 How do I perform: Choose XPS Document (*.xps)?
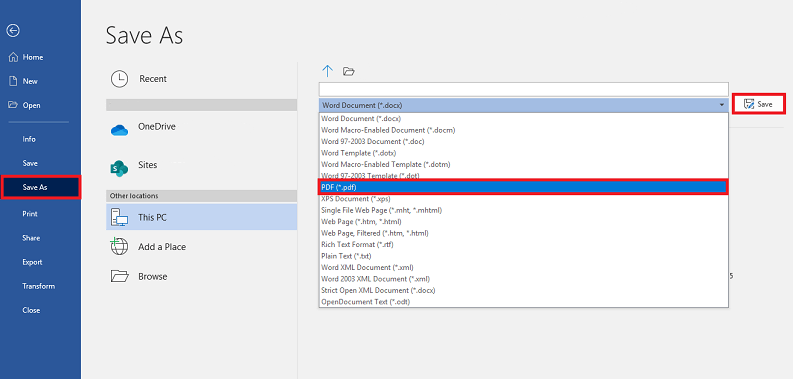point(523,199)
